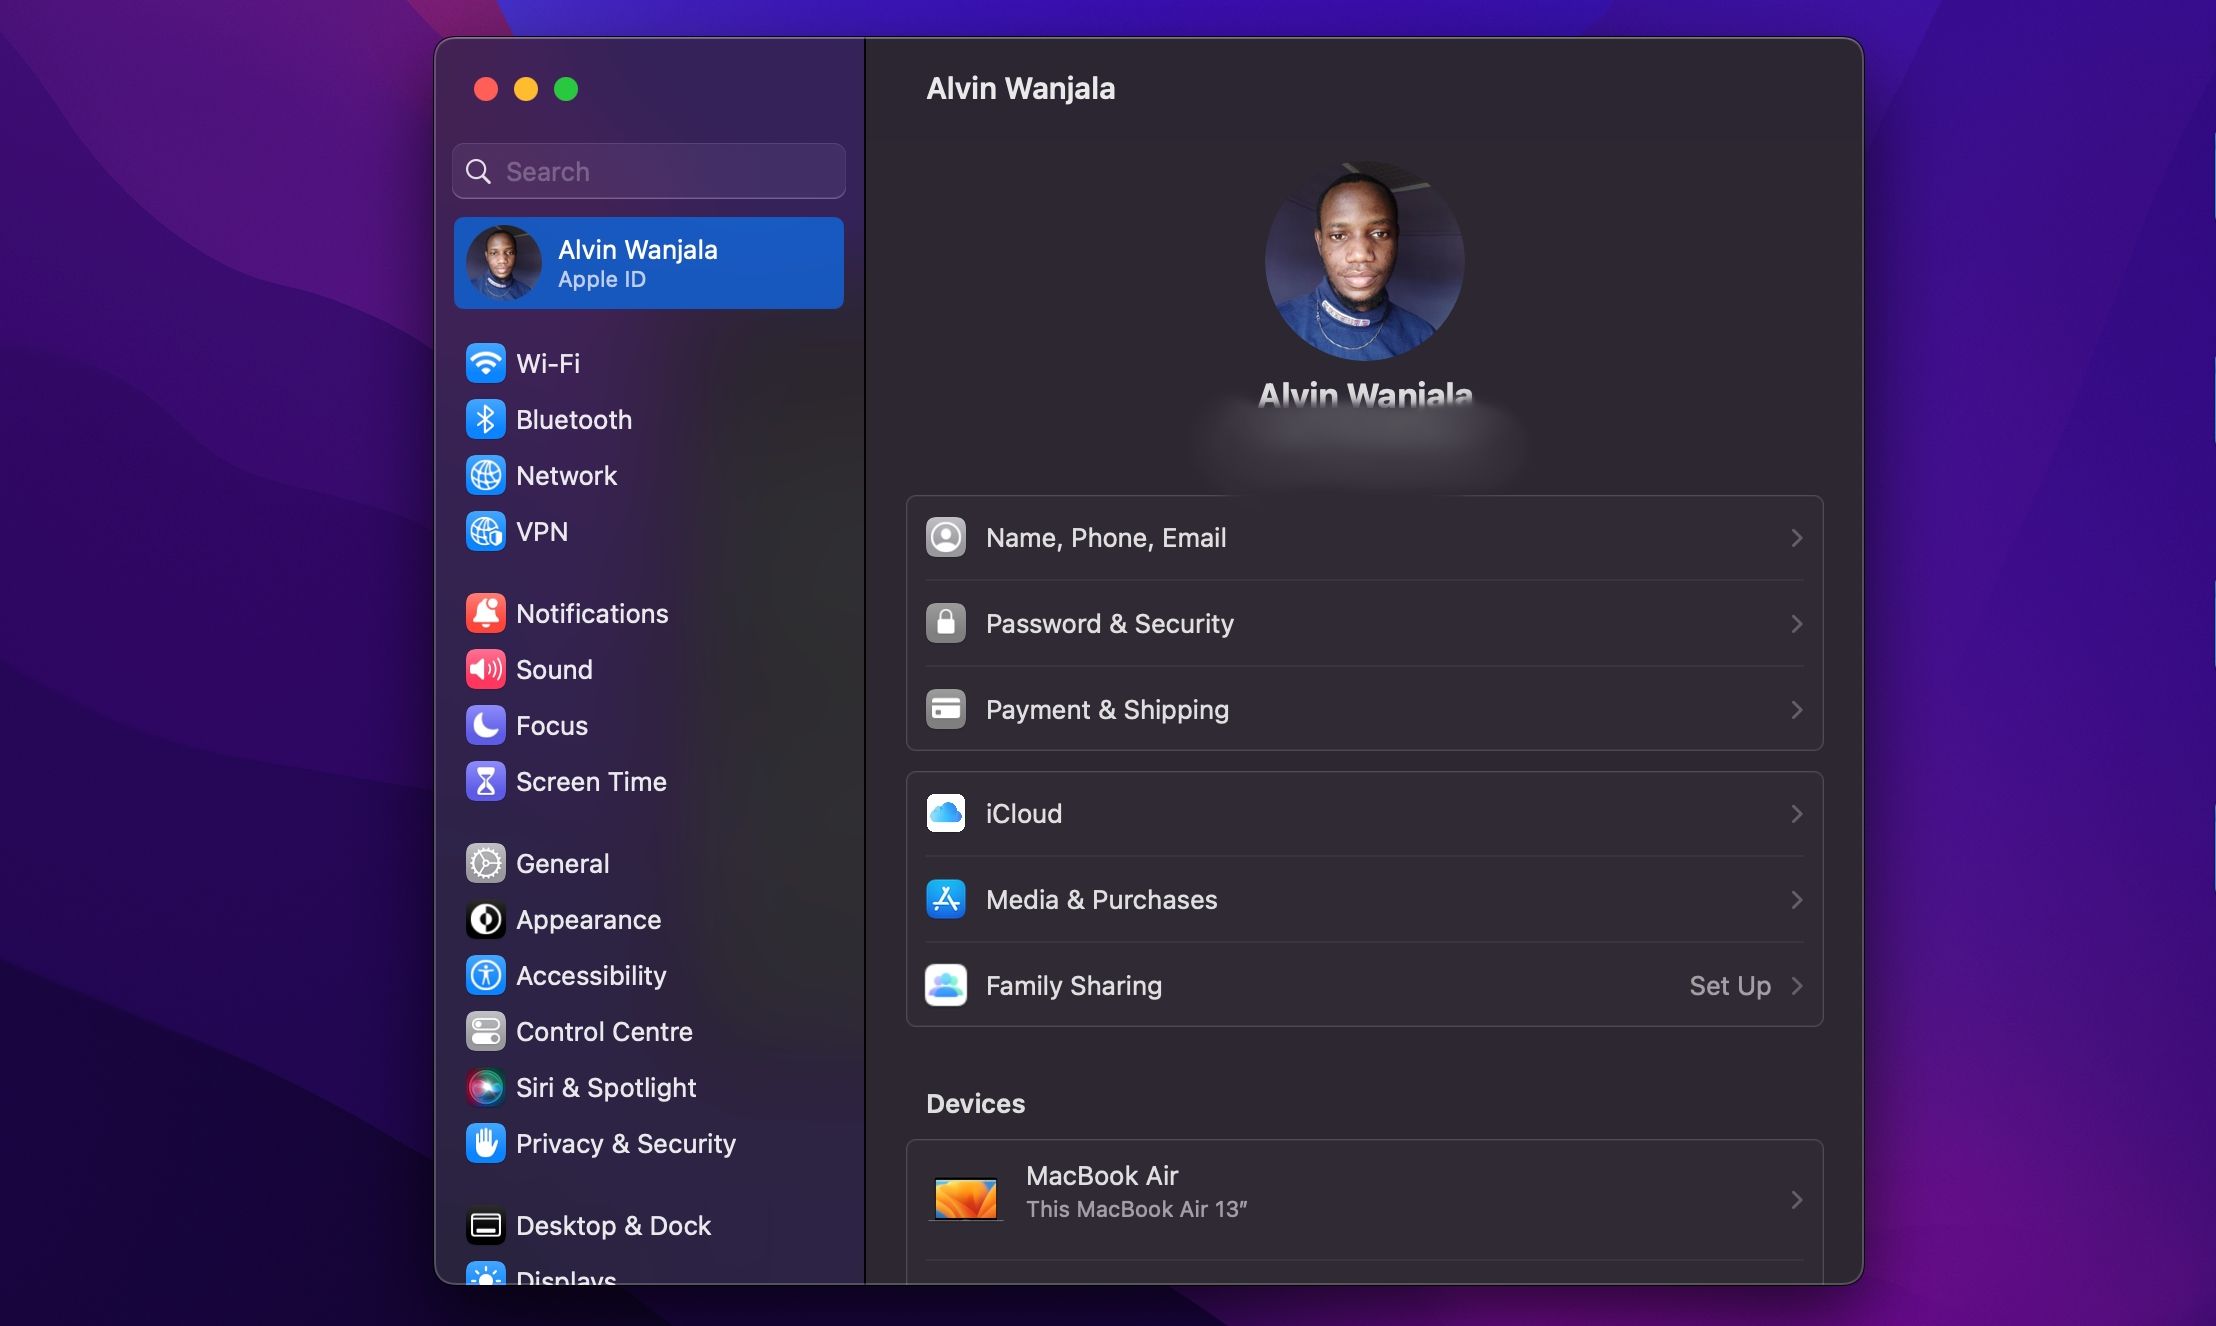Click the VPN icon in the sidebar
2216x1326 pixels.
coord(487,531)
